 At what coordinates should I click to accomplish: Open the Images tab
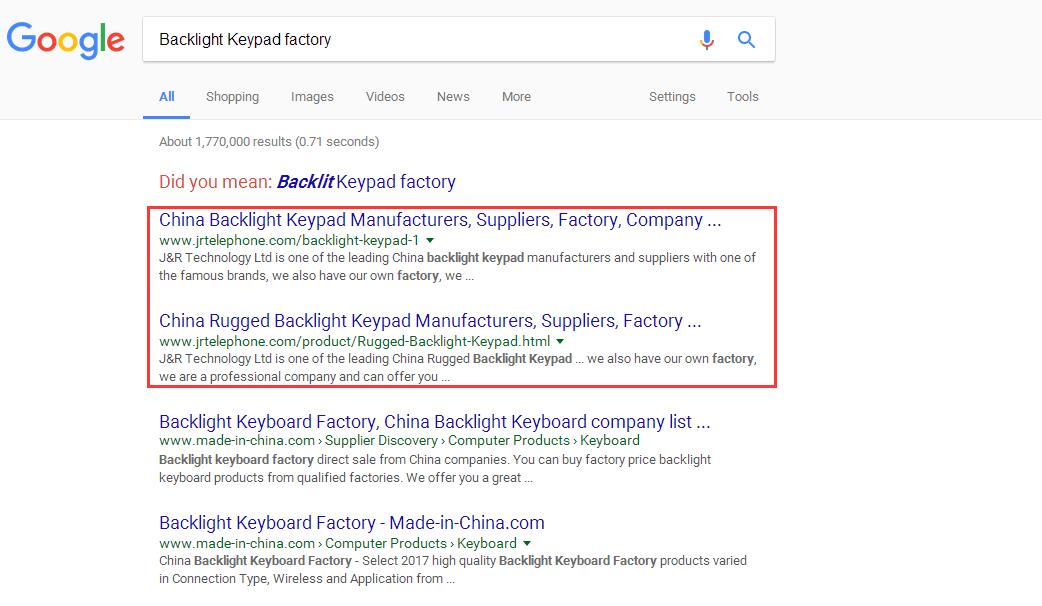click(312, 97)
